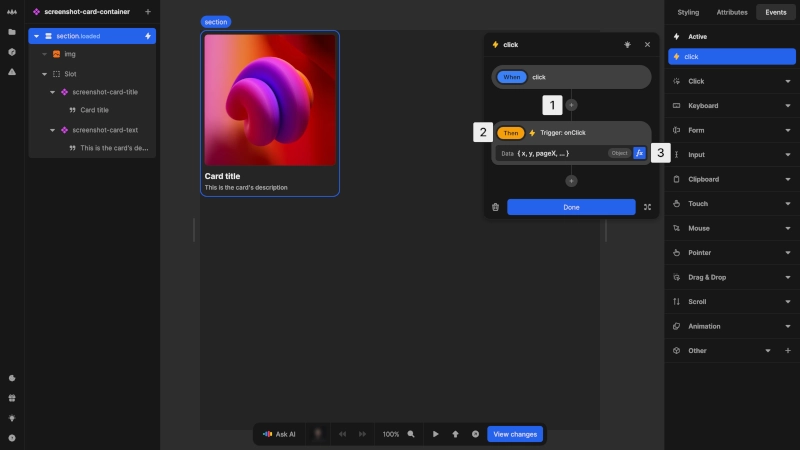800x450 pixels.
Task: Click the user avatar in bottom toolbar
Action: (318, 434)
